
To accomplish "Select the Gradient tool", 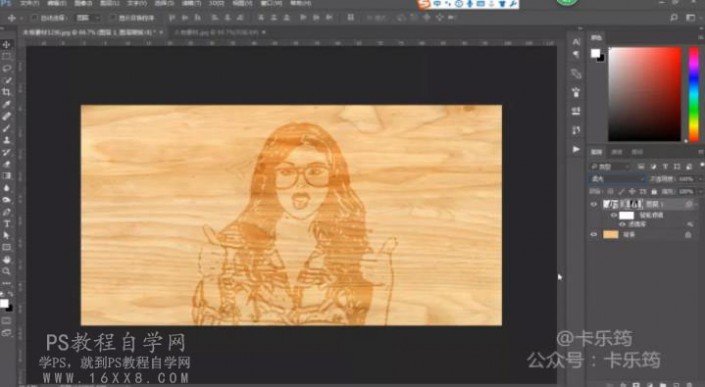I will tap(7, 176).
